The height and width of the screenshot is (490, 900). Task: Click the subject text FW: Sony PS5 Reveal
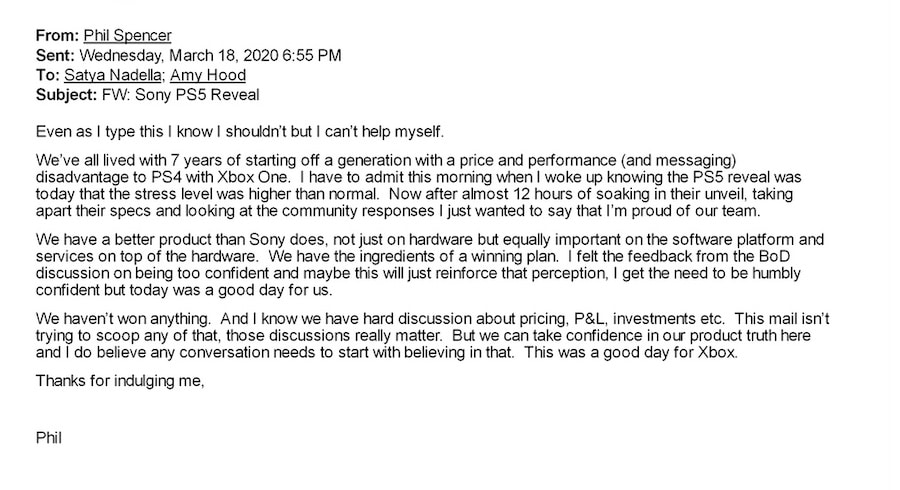tap(180, 95)
